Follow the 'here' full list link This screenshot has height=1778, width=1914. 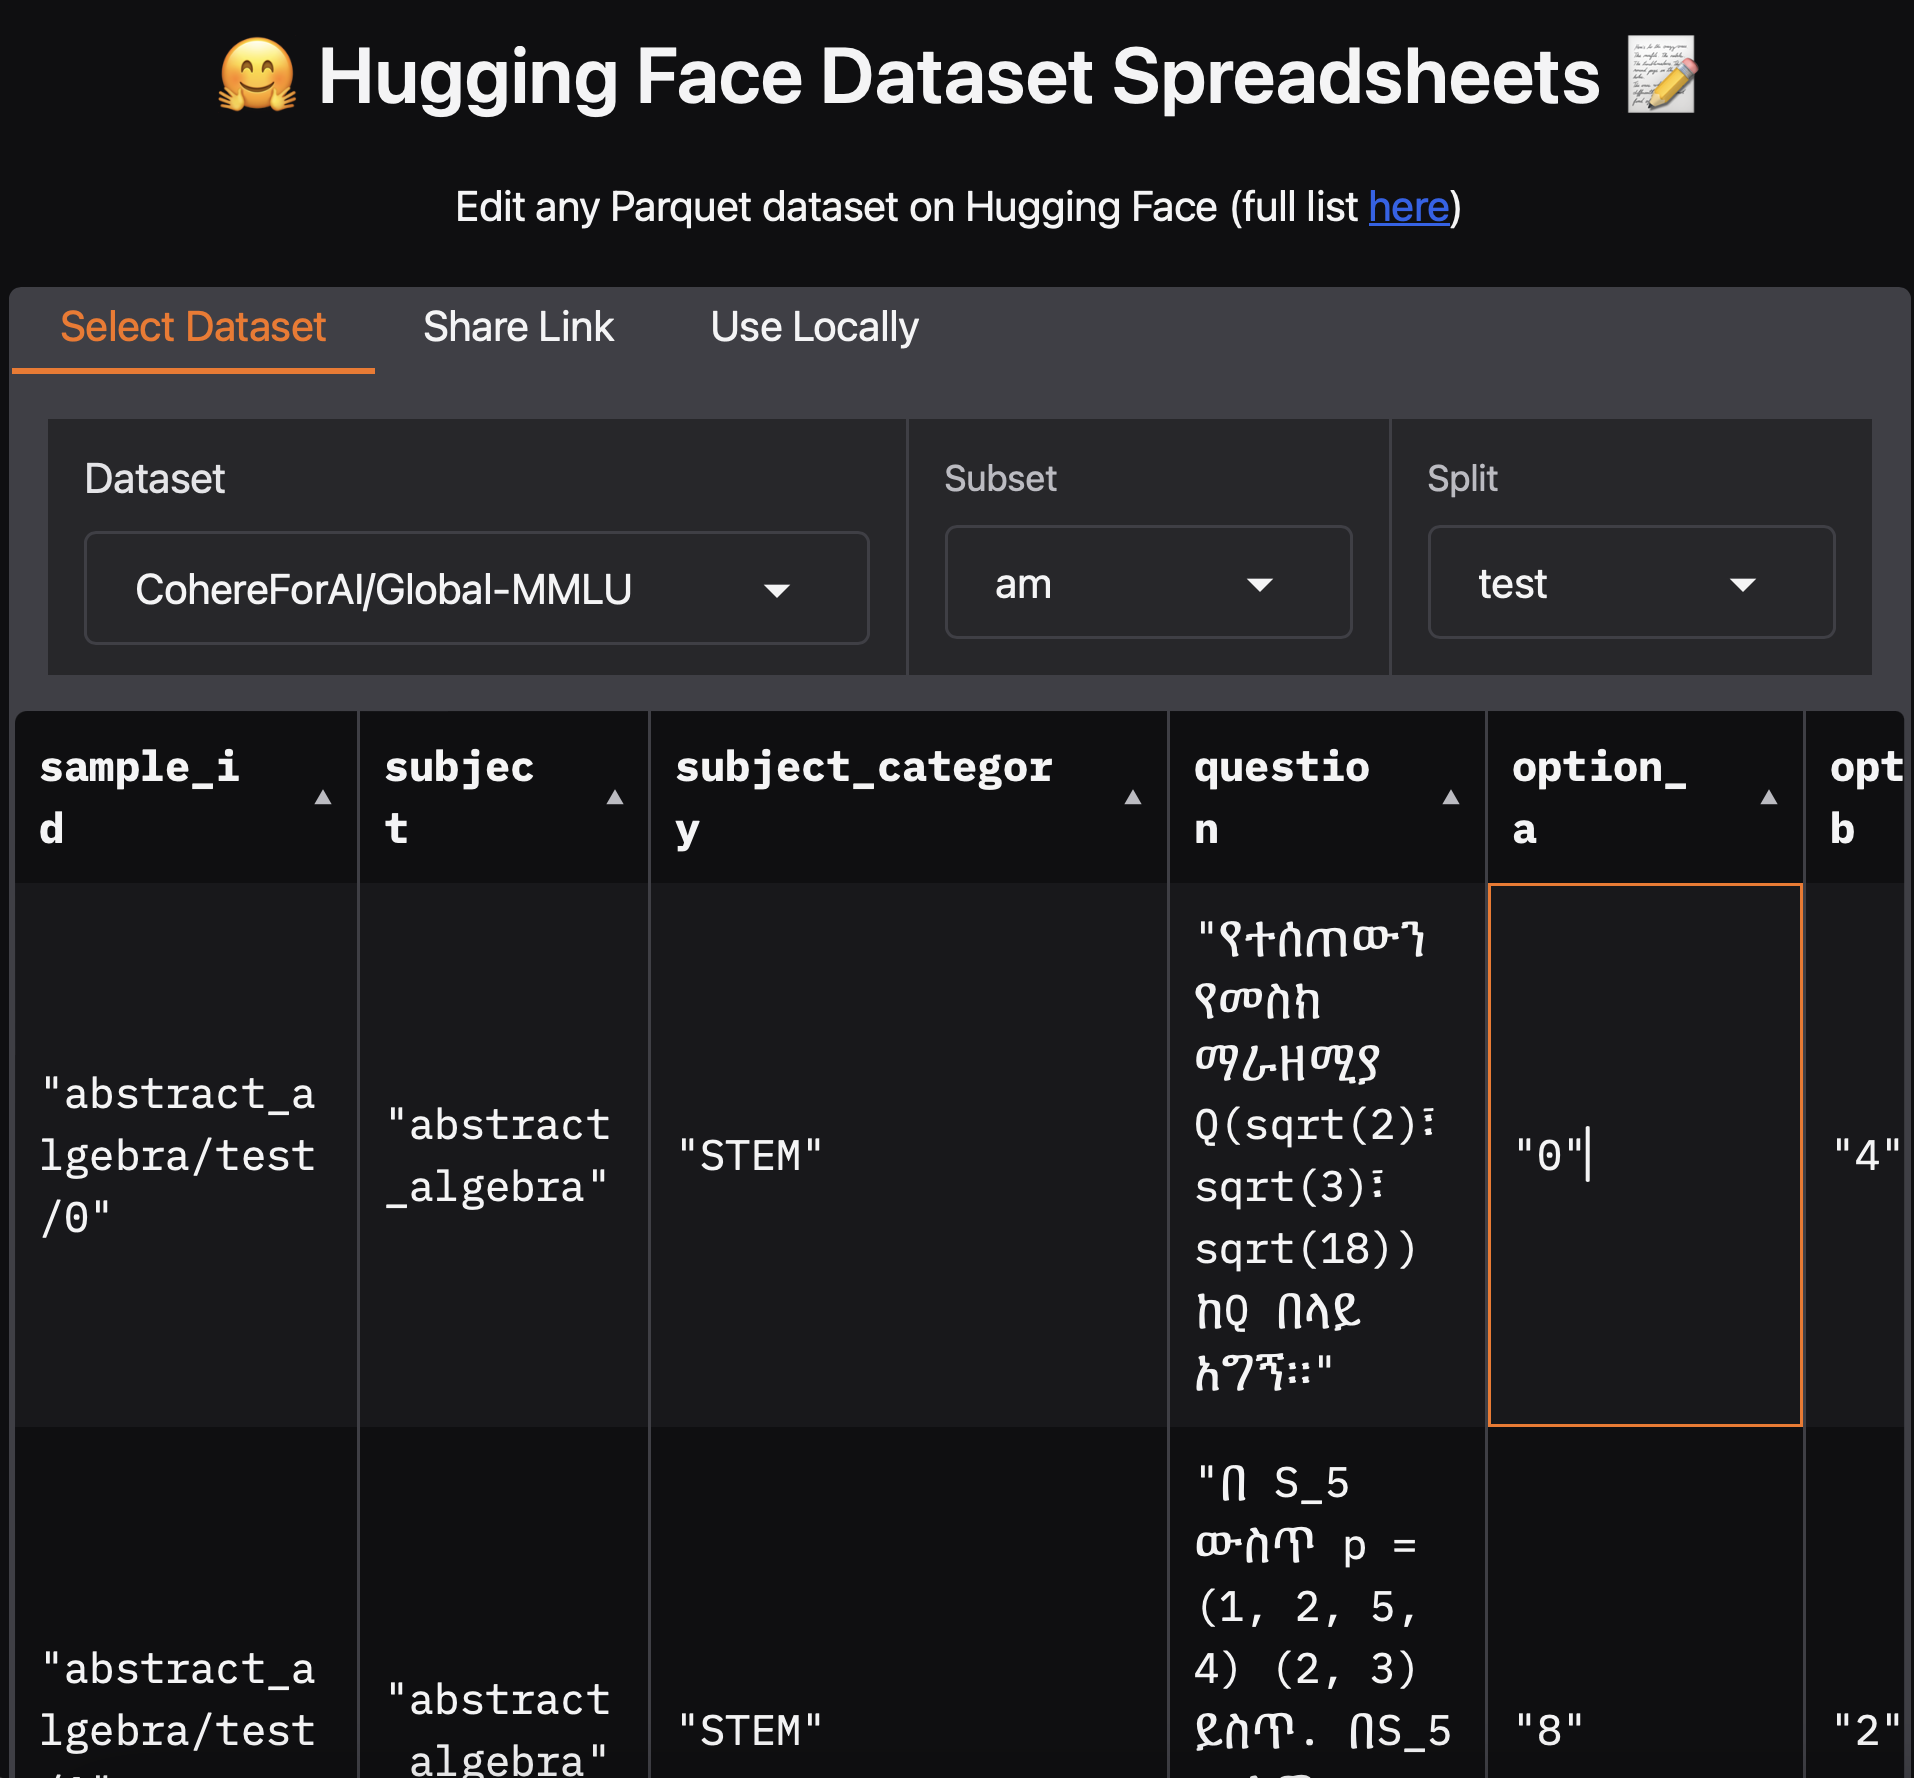pyautogui.click(x=1408, y=207)
